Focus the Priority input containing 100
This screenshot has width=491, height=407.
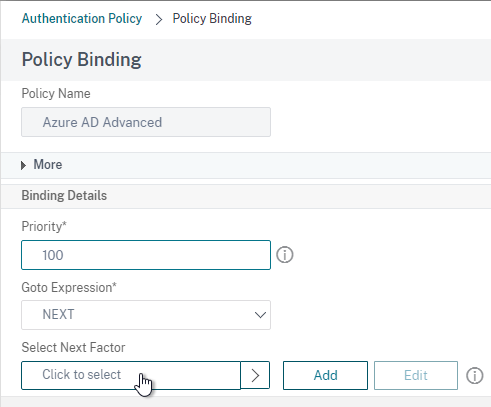click(146, 255)
